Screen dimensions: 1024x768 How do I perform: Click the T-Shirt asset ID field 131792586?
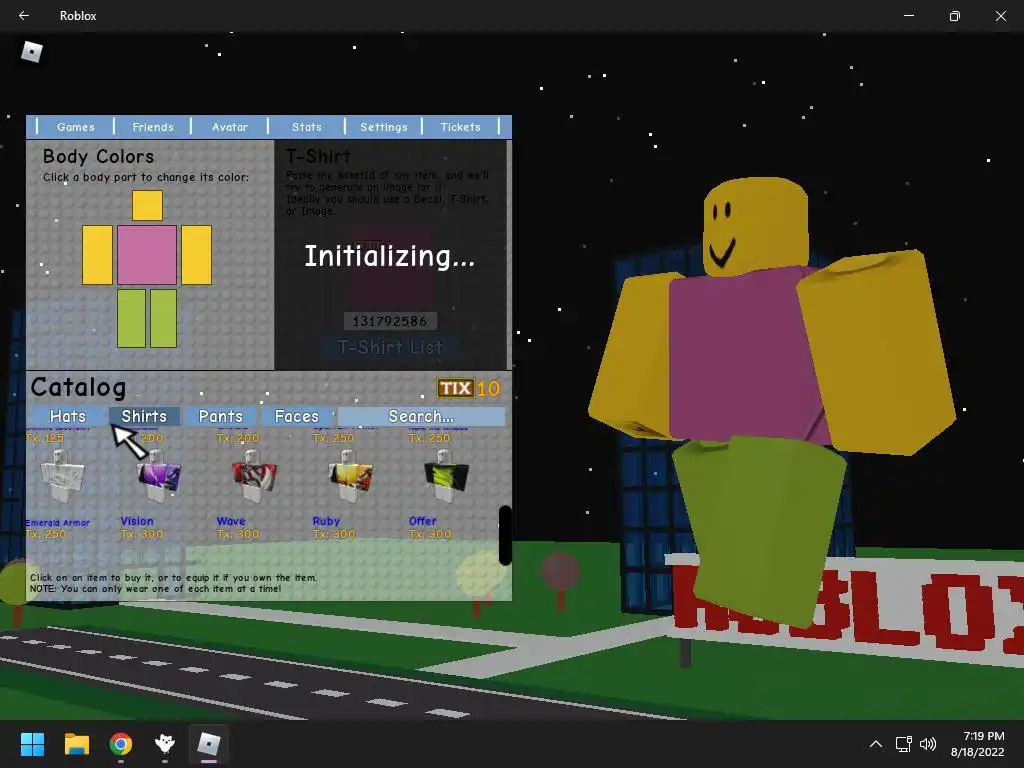pyautogui.click(x=390, y=321)
